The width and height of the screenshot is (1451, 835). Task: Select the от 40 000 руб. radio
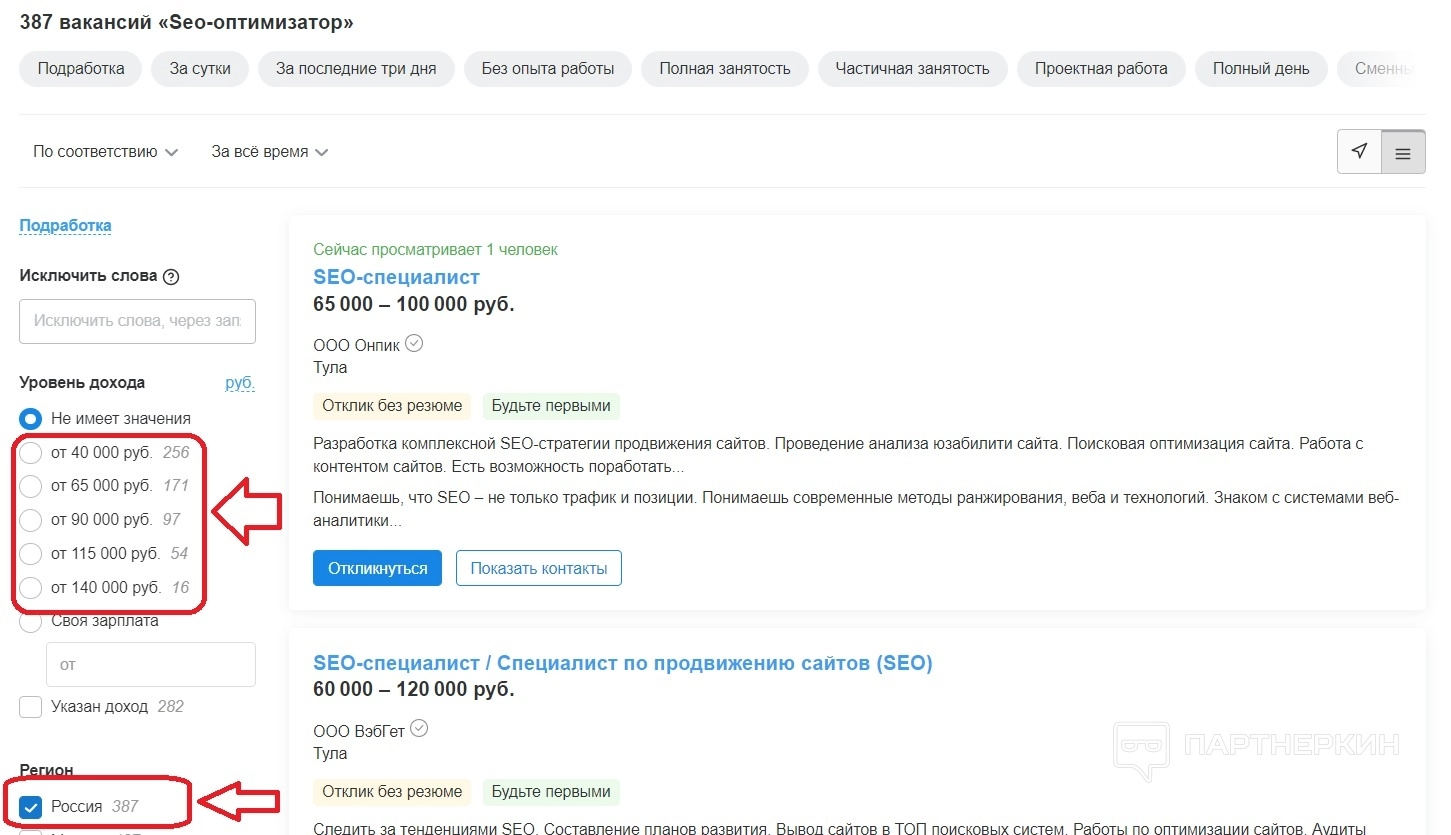pyautogui.click(x=31, y=453)
